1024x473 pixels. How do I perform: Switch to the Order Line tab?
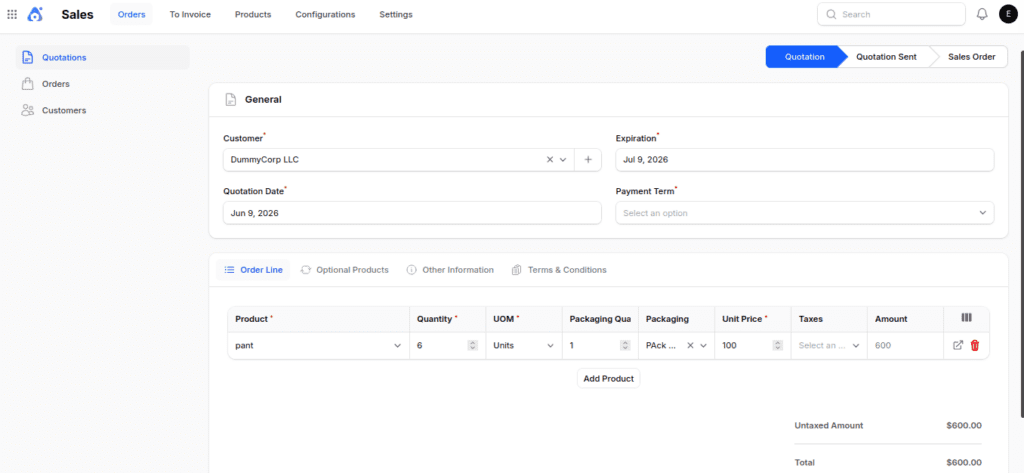[253, 270]
